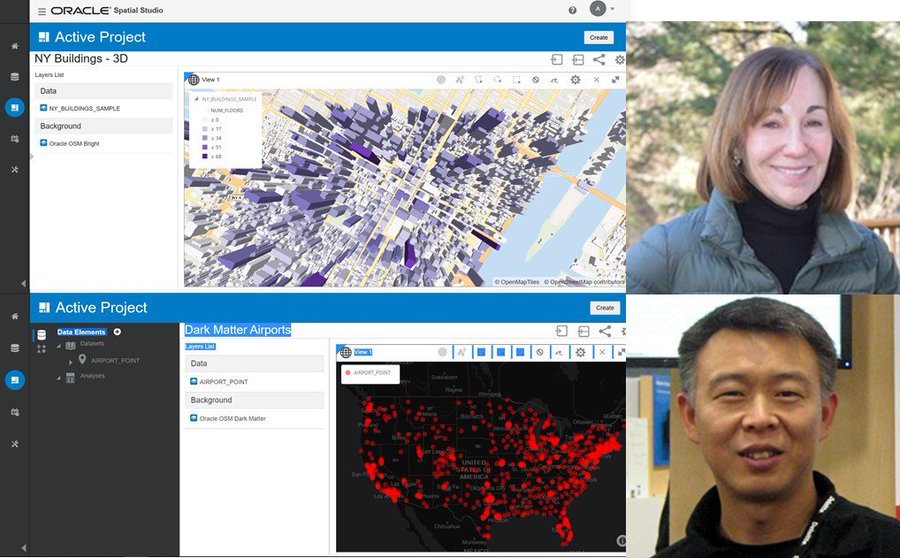This screenshot has width=900, height=558.
Task: Select Active Project icon in NY Buildings sidebar
Action: tap(15, 107)
